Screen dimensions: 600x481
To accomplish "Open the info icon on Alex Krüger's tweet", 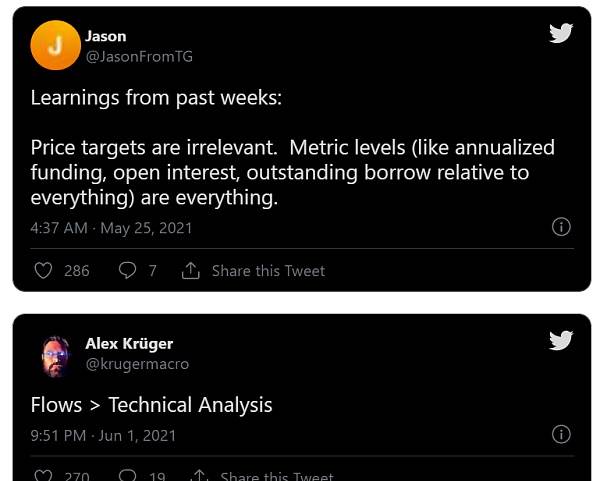I will pyautogui.click(x=561, y=434).
